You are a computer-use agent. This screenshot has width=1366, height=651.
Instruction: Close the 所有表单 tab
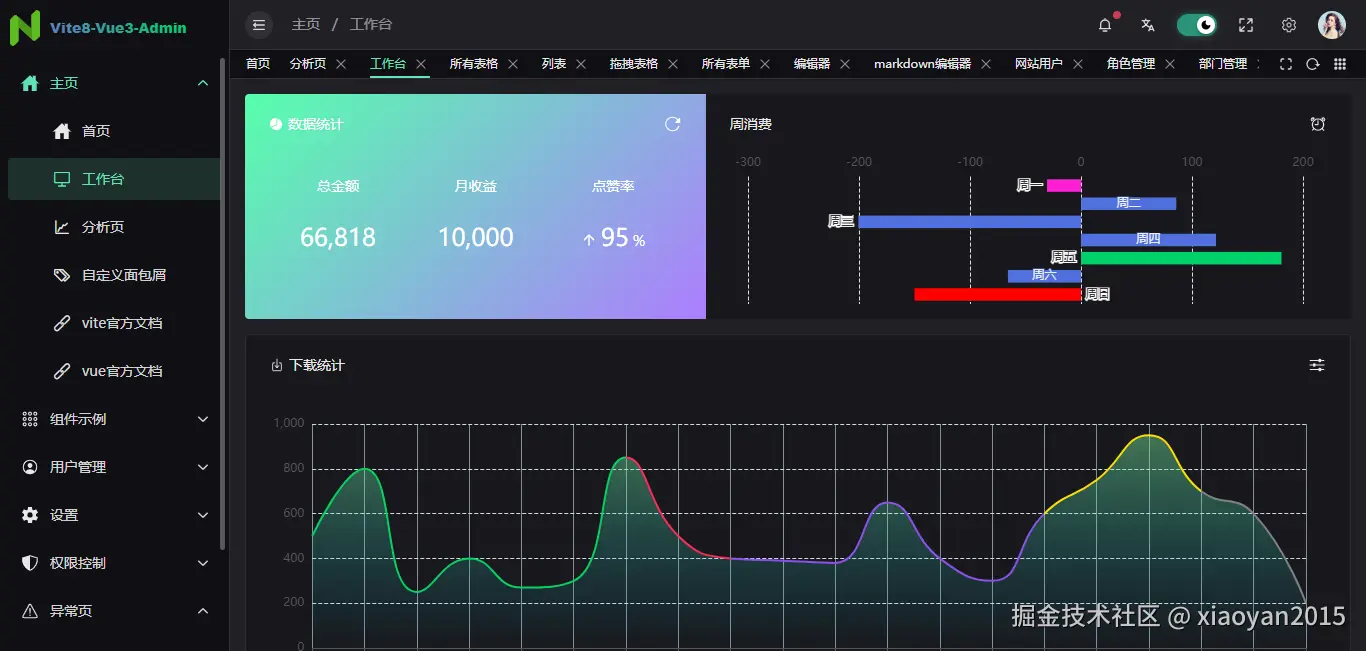[765, 64]
